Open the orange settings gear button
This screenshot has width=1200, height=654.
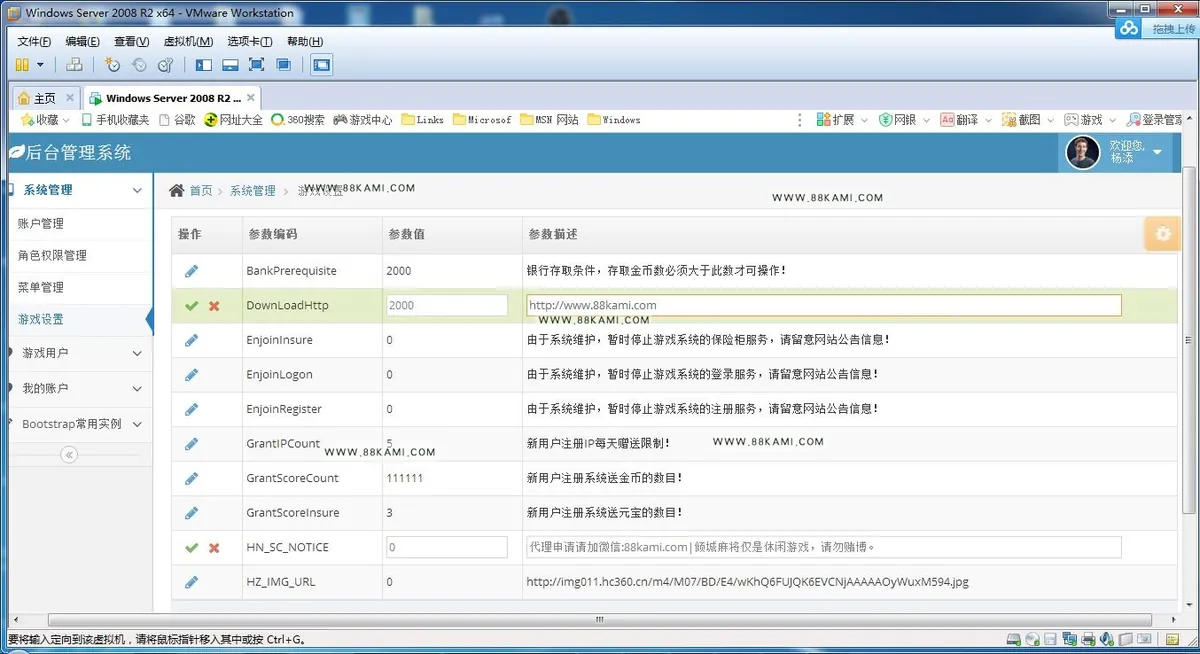pos(1161,233)
